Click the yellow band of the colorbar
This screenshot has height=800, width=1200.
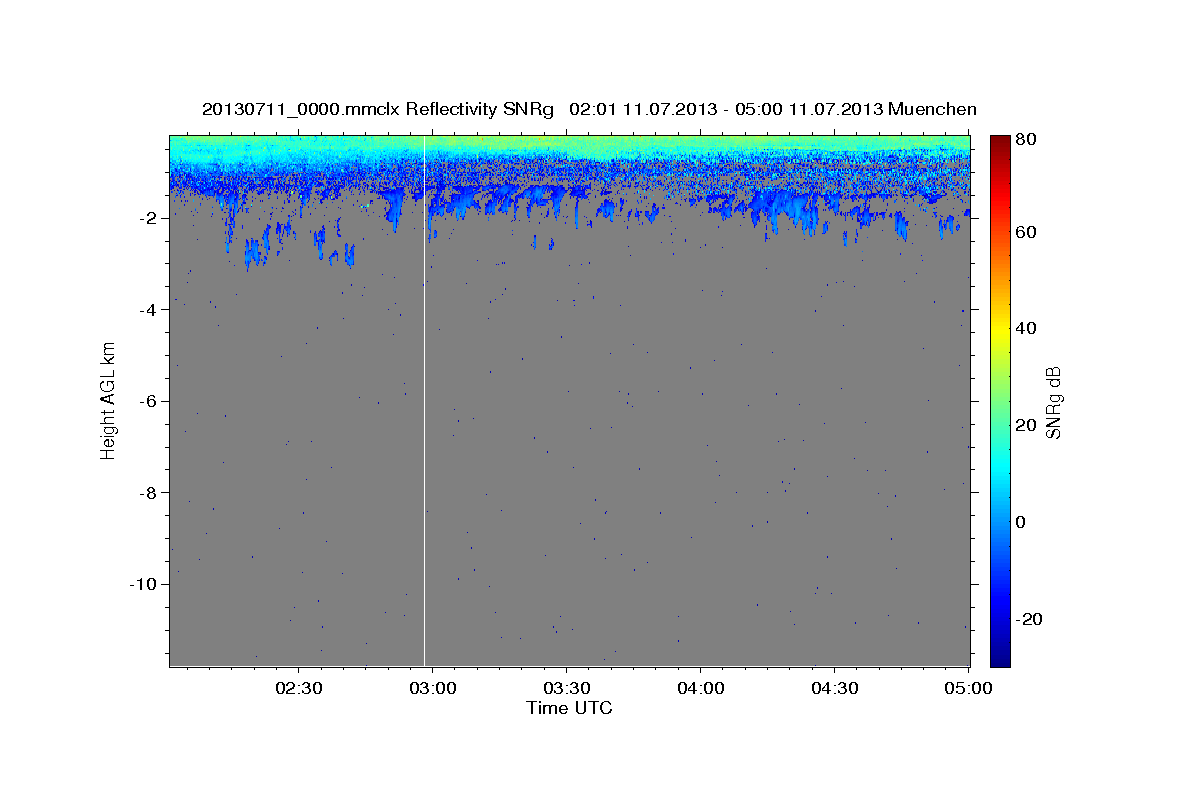point(1000,329)
